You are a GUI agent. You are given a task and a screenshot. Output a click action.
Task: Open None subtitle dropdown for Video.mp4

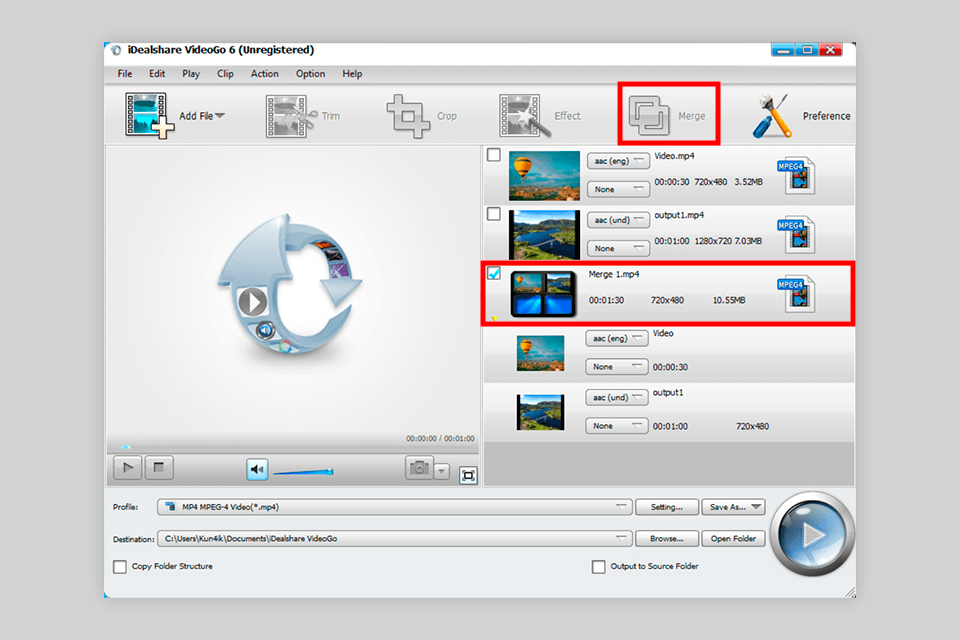pyautogui.click(x=618, y=189)
